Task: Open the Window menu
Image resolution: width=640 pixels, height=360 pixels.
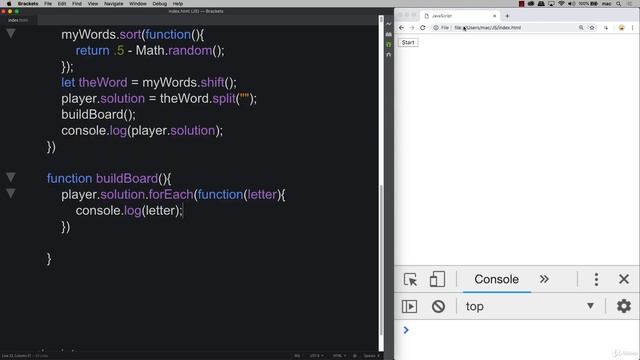Action: point(138,3)
